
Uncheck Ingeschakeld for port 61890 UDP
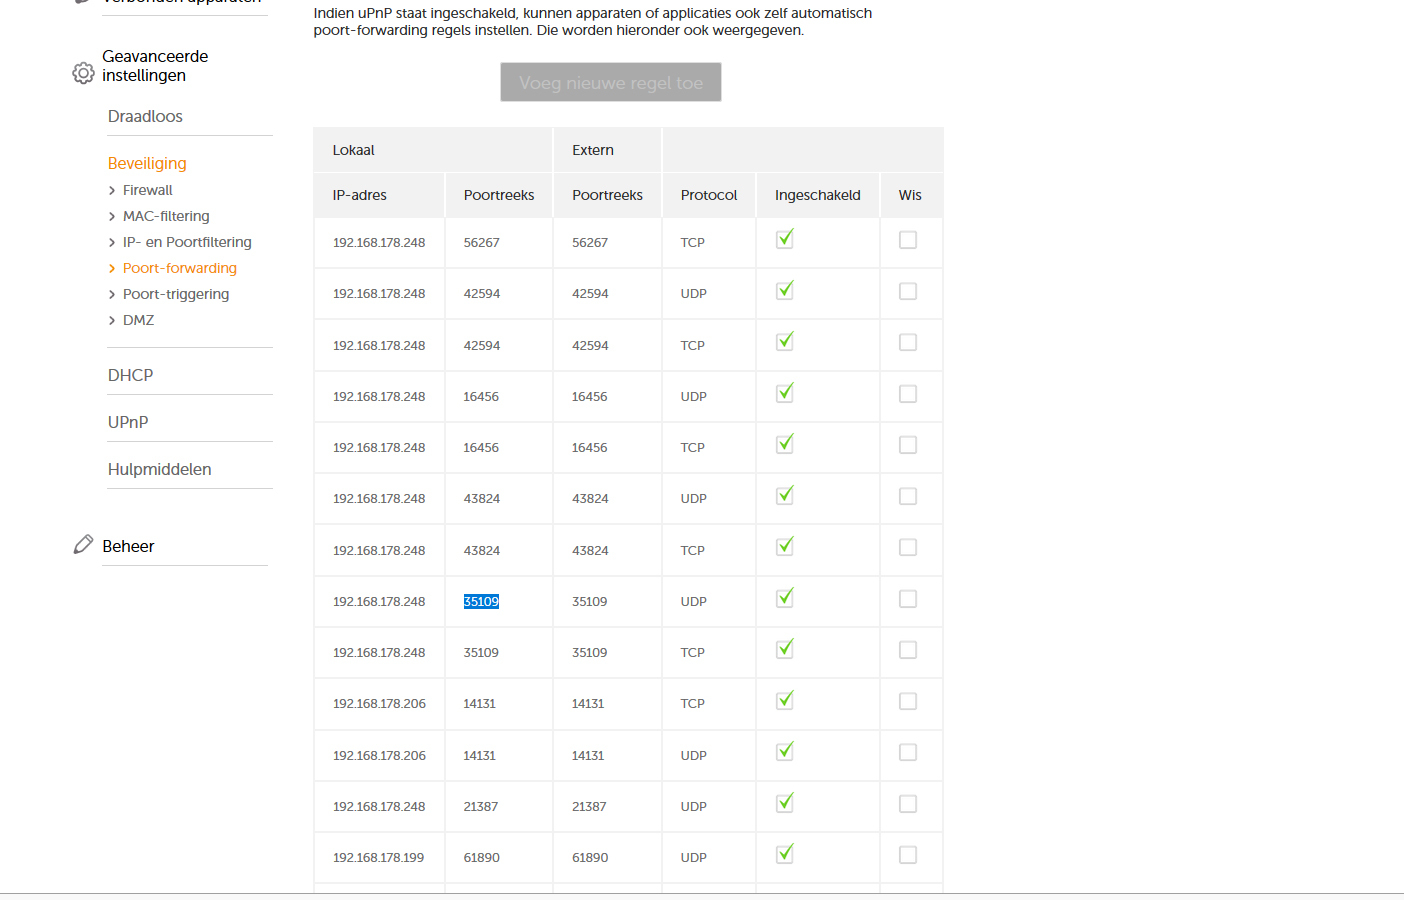pos(785,854)
